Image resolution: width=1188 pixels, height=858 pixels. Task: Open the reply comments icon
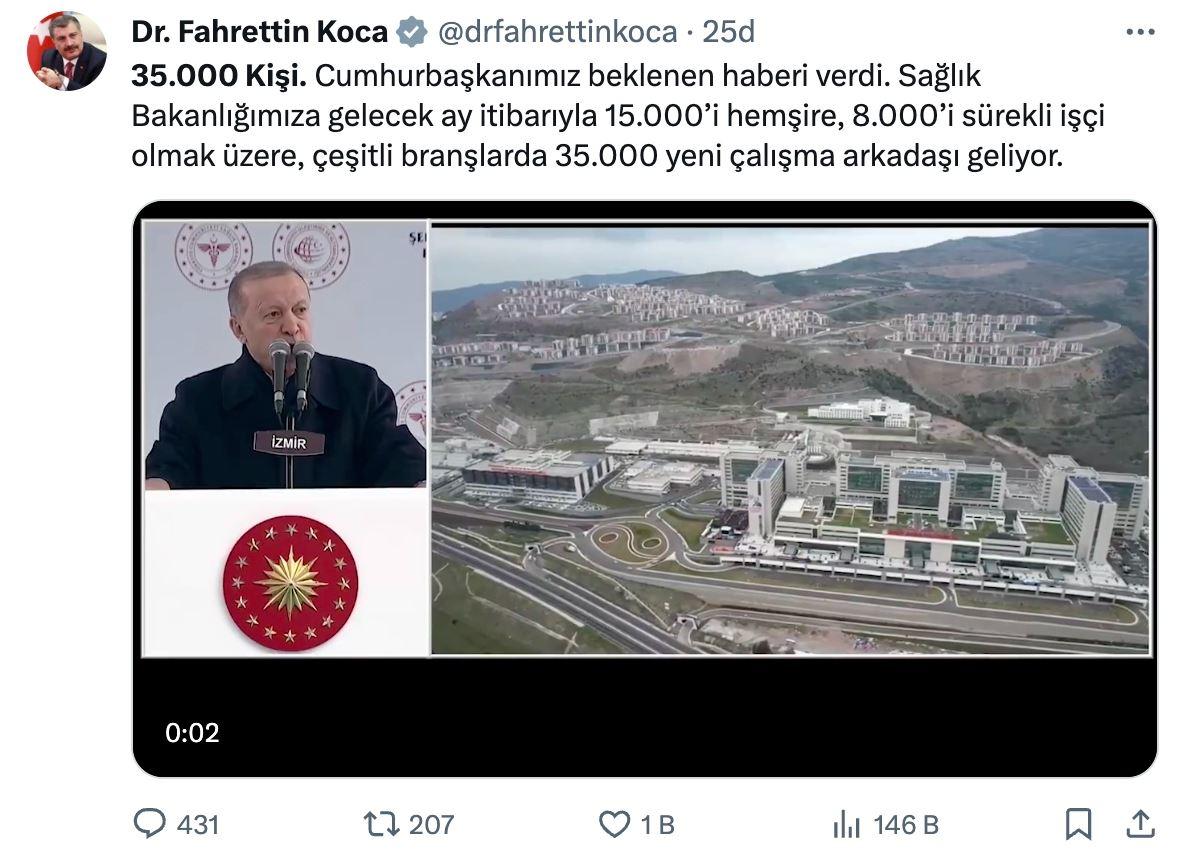[x=149, y=823]
